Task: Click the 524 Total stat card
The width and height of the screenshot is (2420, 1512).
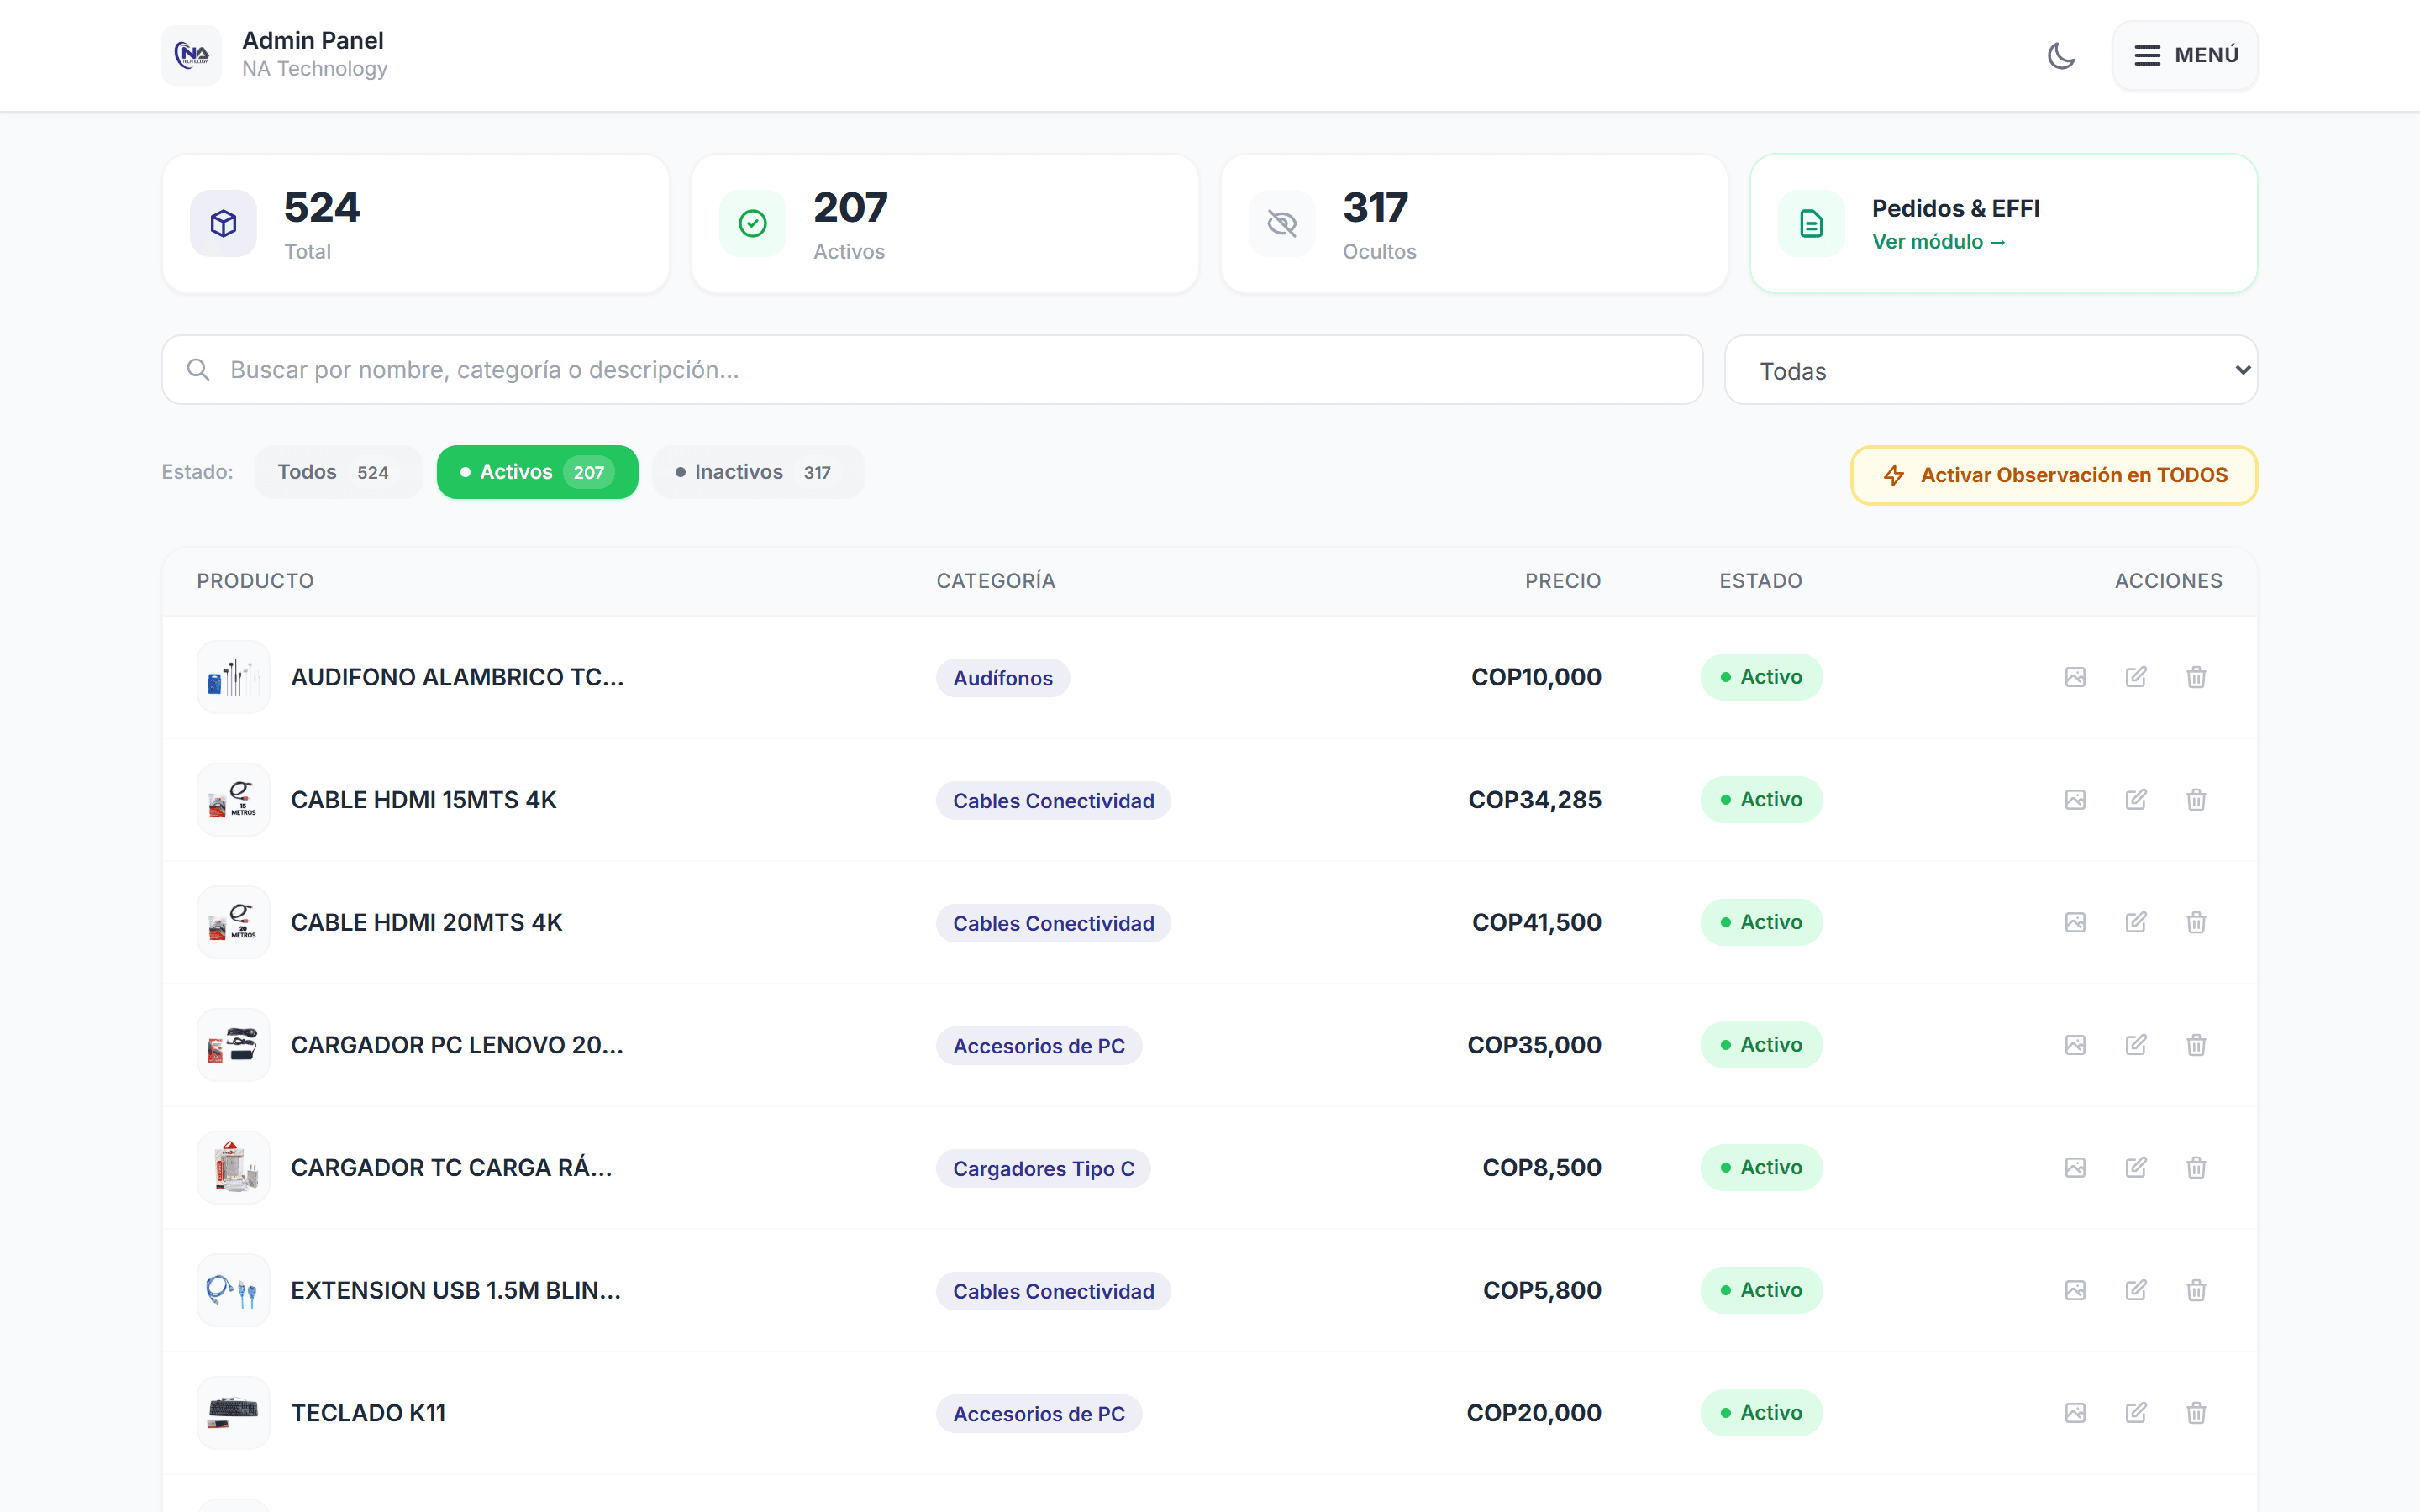Action: click(415, 223)
